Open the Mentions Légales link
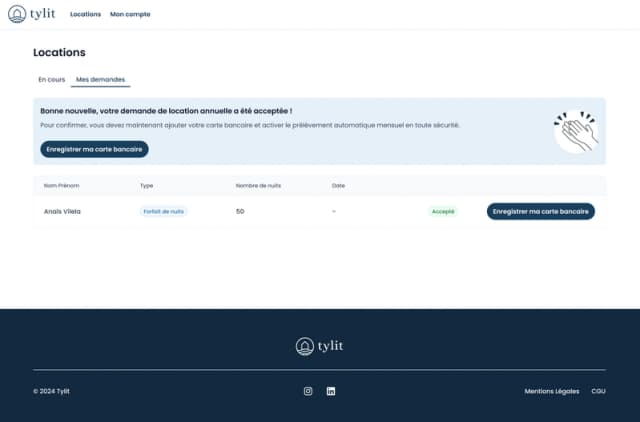 click(551, 391)
